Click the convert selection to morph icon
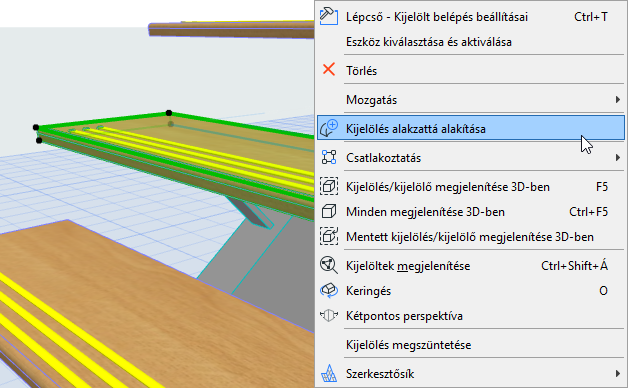The width and height of the screenshot is (628, 388). coord(329,128)
